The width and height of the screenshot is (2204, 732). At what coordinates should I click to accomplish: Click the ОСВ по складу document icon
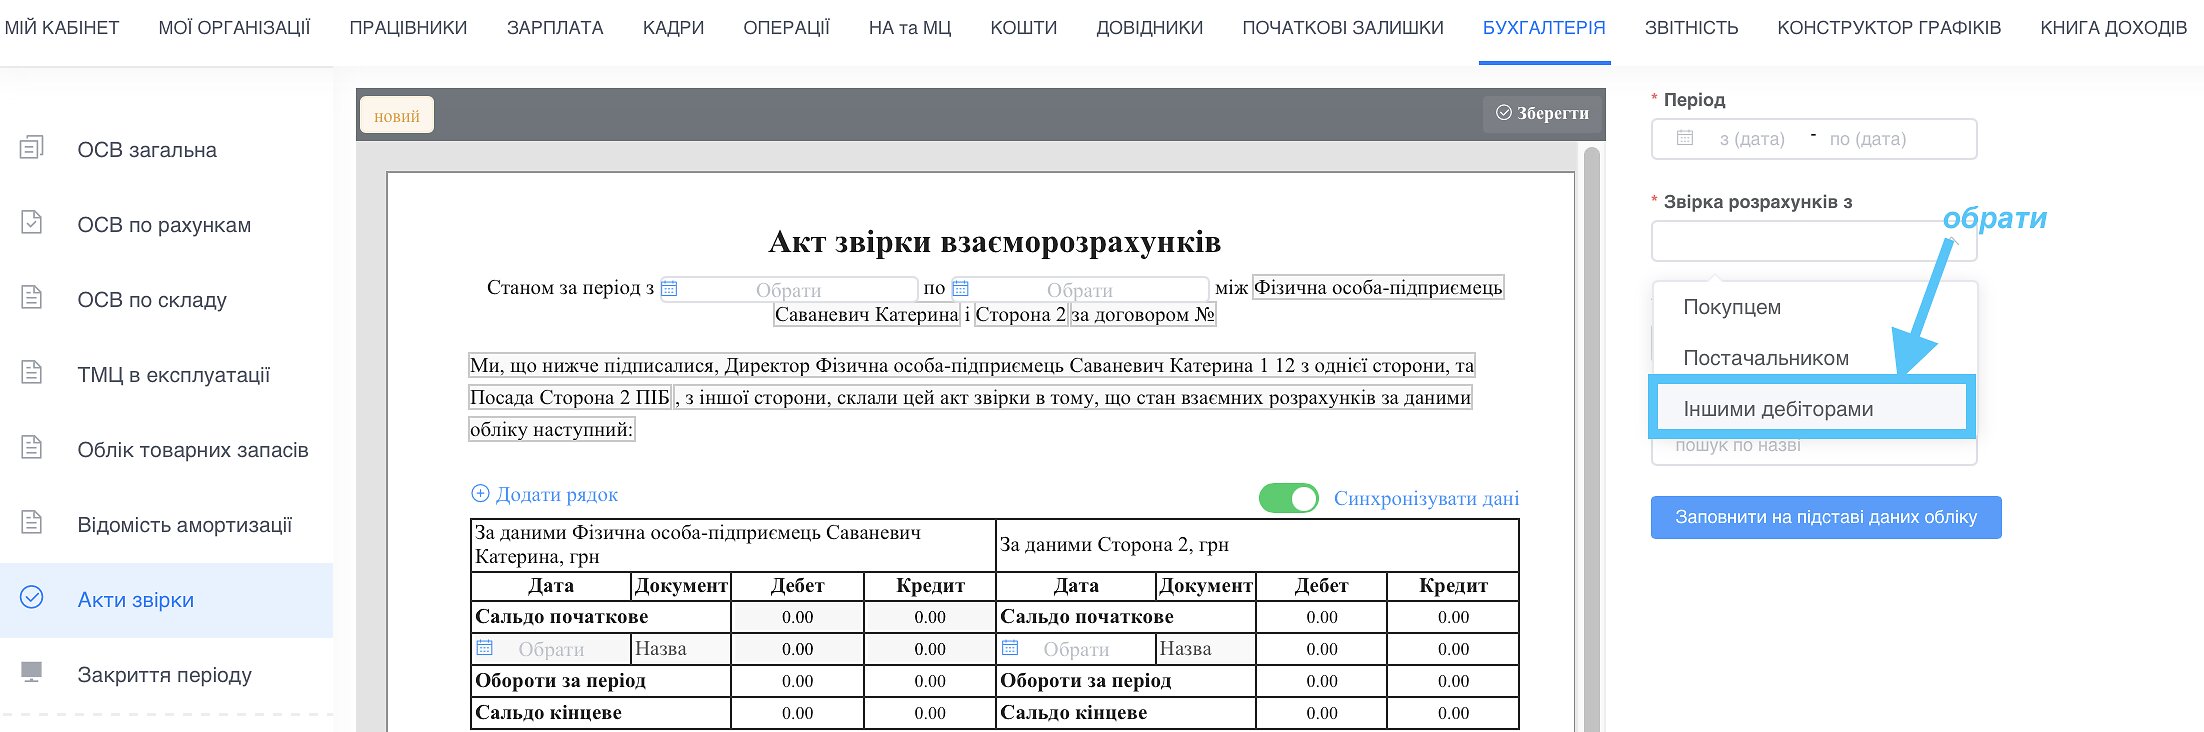(x=32, y=298)
